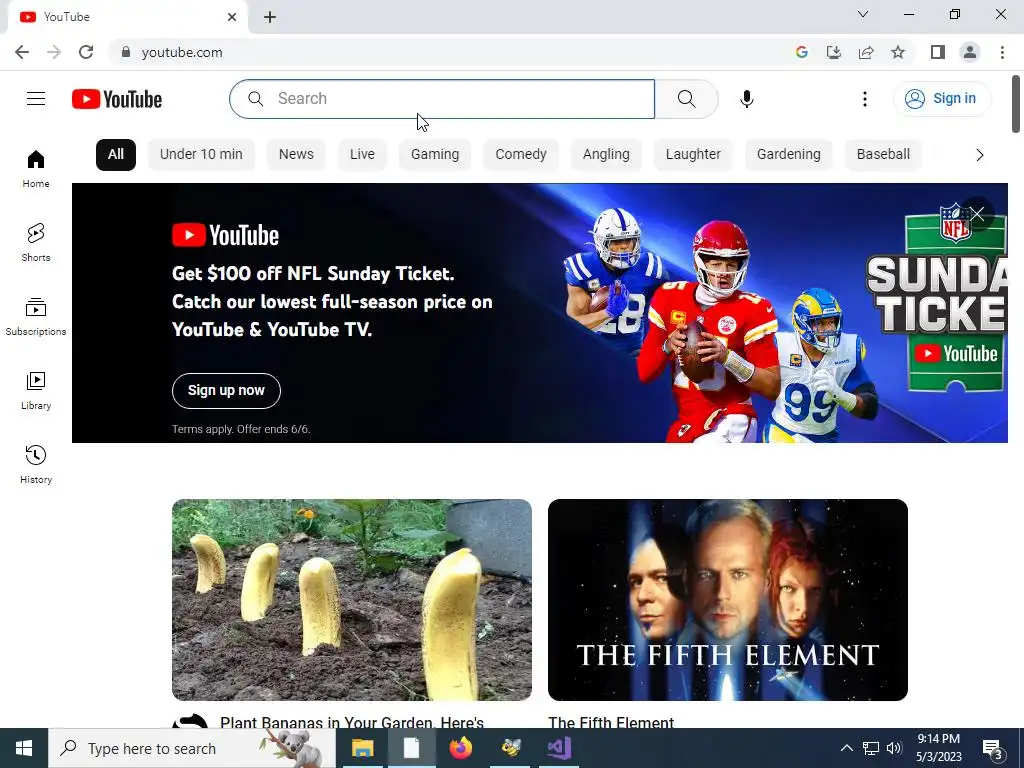
Task: Click the YouTube logo on NFL banner
Action: point(225,235)
